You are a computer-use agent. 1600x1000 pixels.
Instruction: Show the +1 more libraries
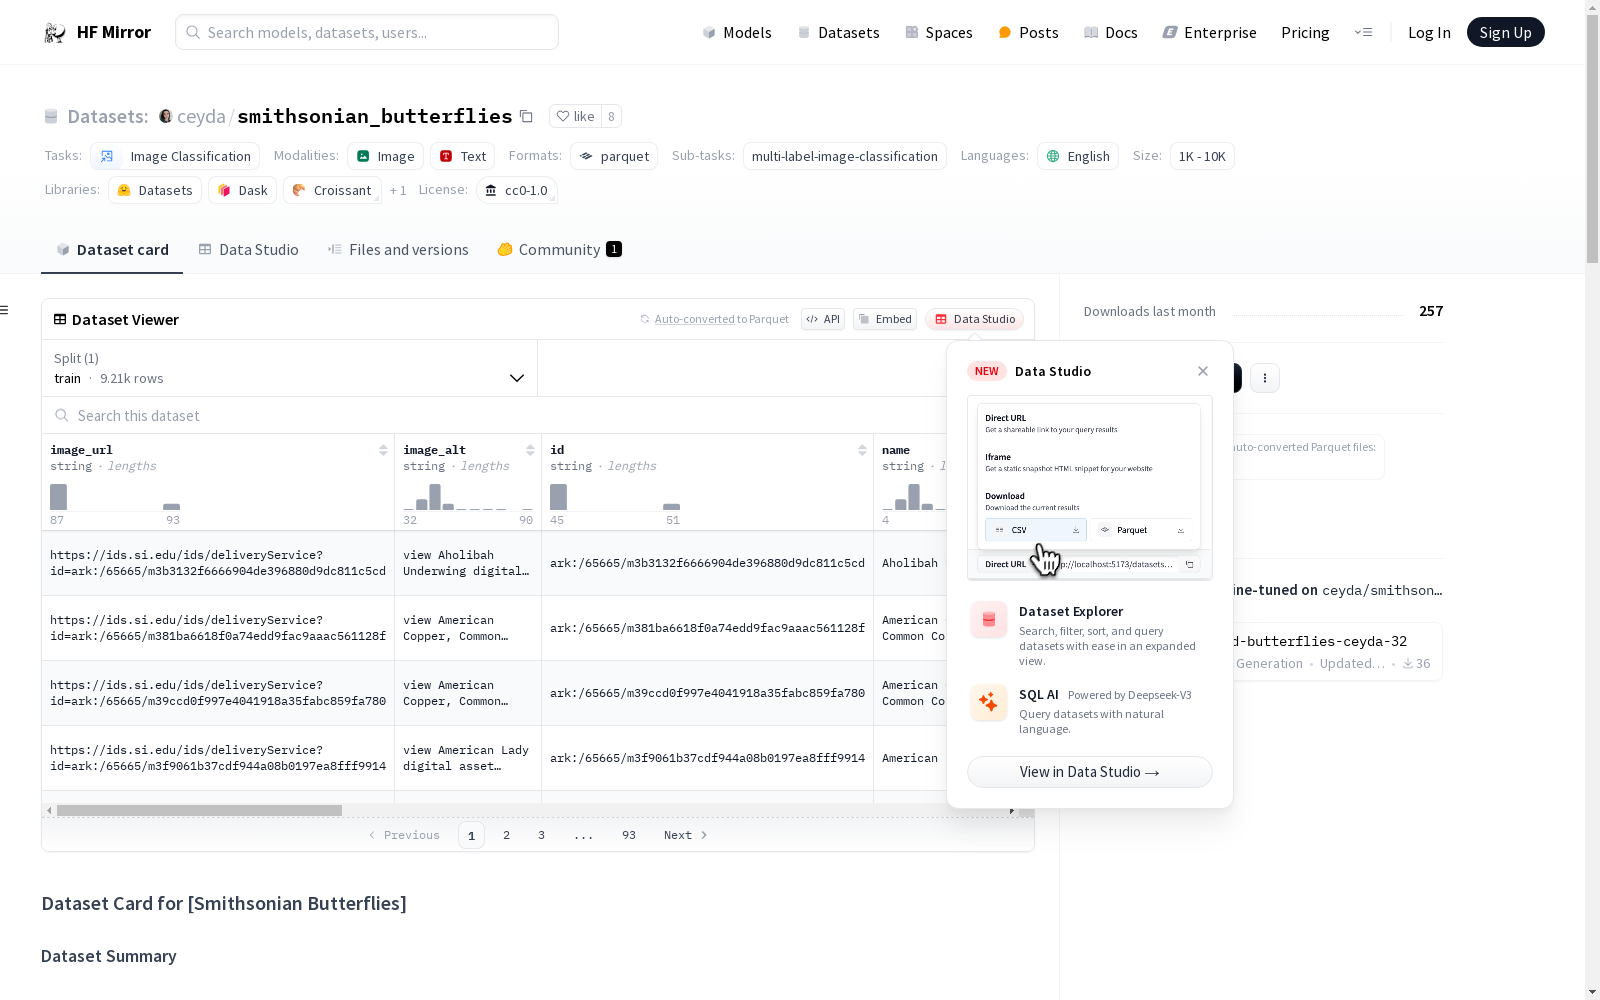(398, 190)
